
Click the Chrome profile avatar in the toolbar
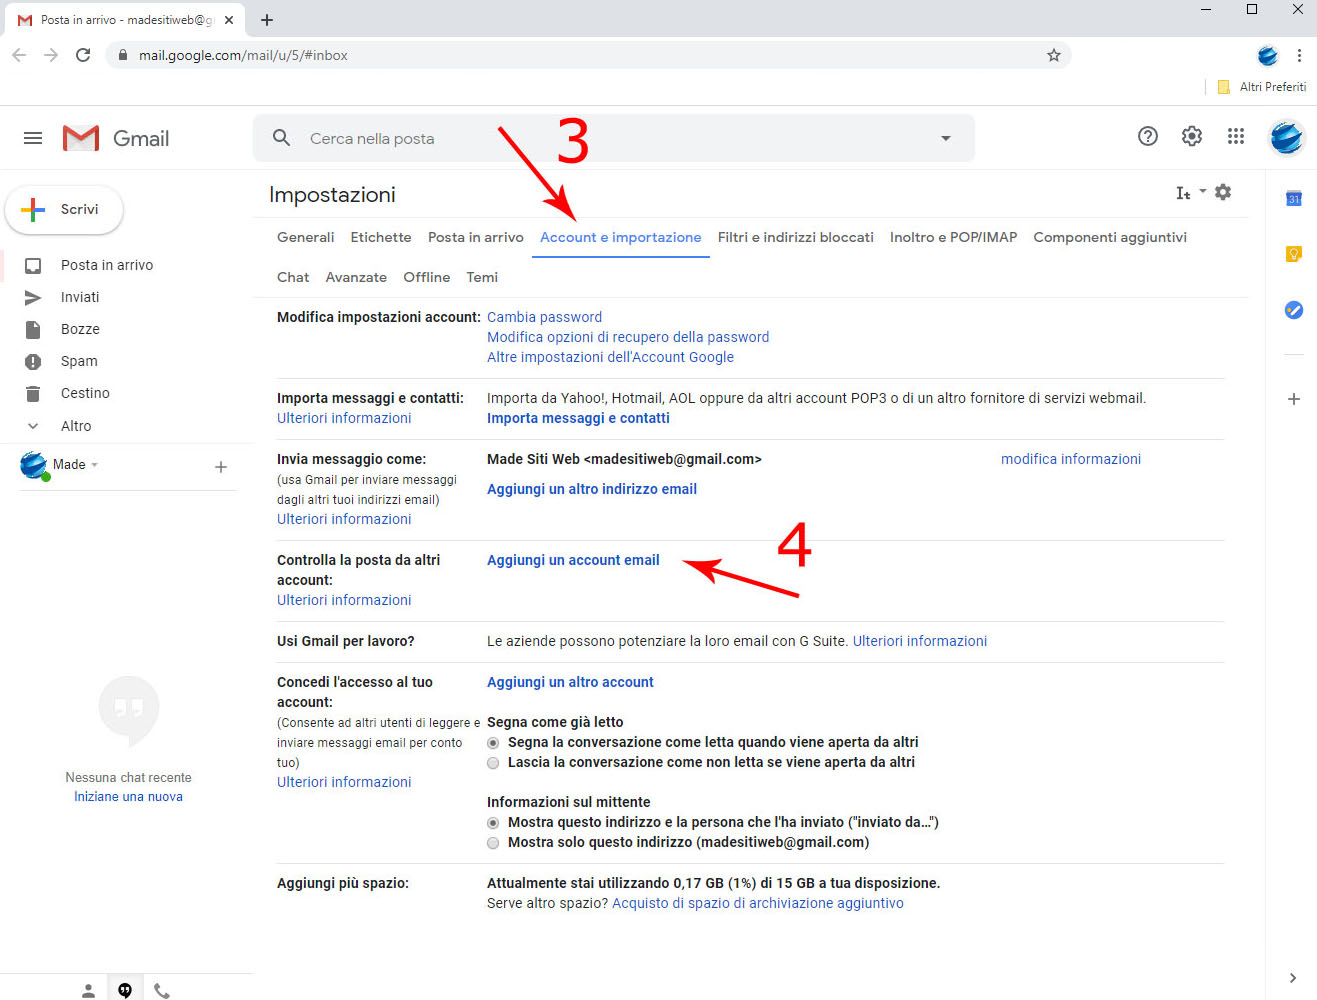coord(1268,55)
